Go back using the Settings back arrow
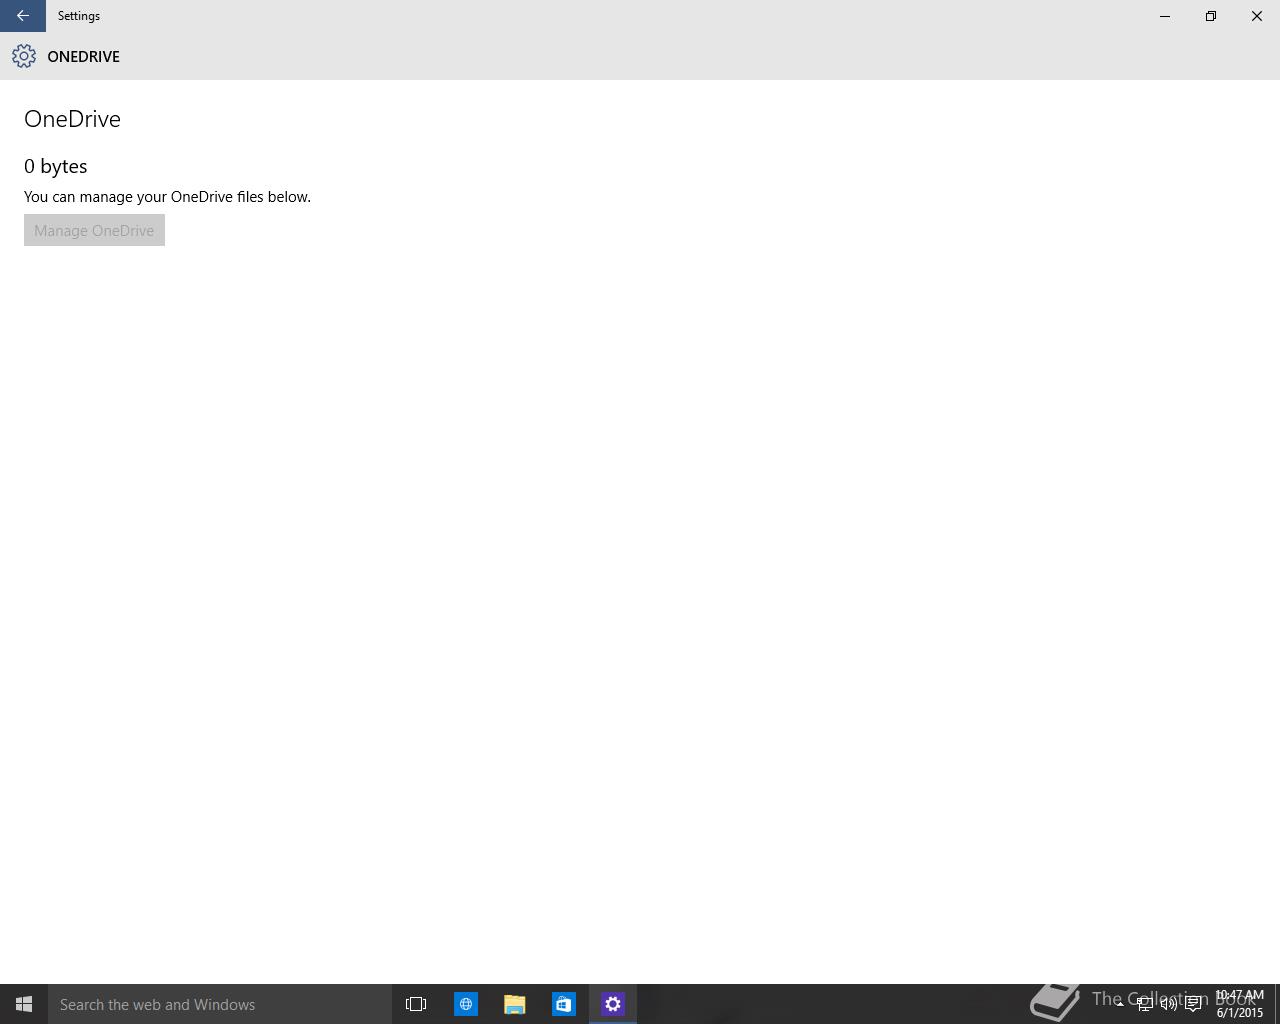This screenshot has height=1024, width=1280. tap(22, 16)
